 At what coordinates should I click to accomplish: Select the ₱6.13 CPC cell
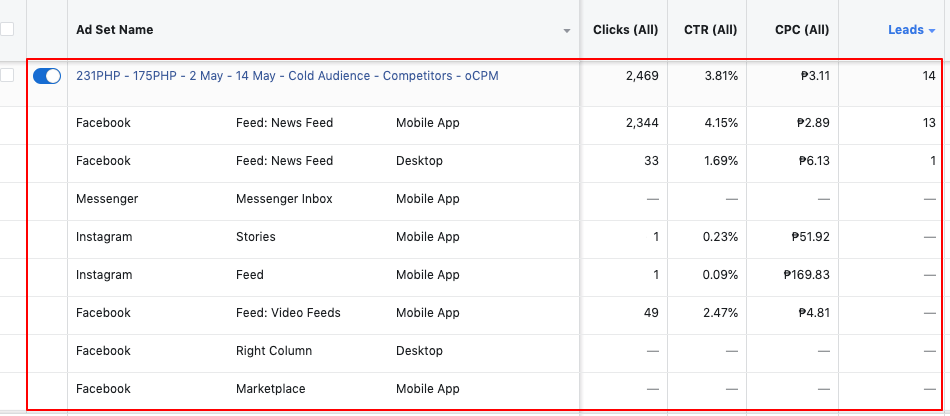pyautogui.click(x=814, y=161)
